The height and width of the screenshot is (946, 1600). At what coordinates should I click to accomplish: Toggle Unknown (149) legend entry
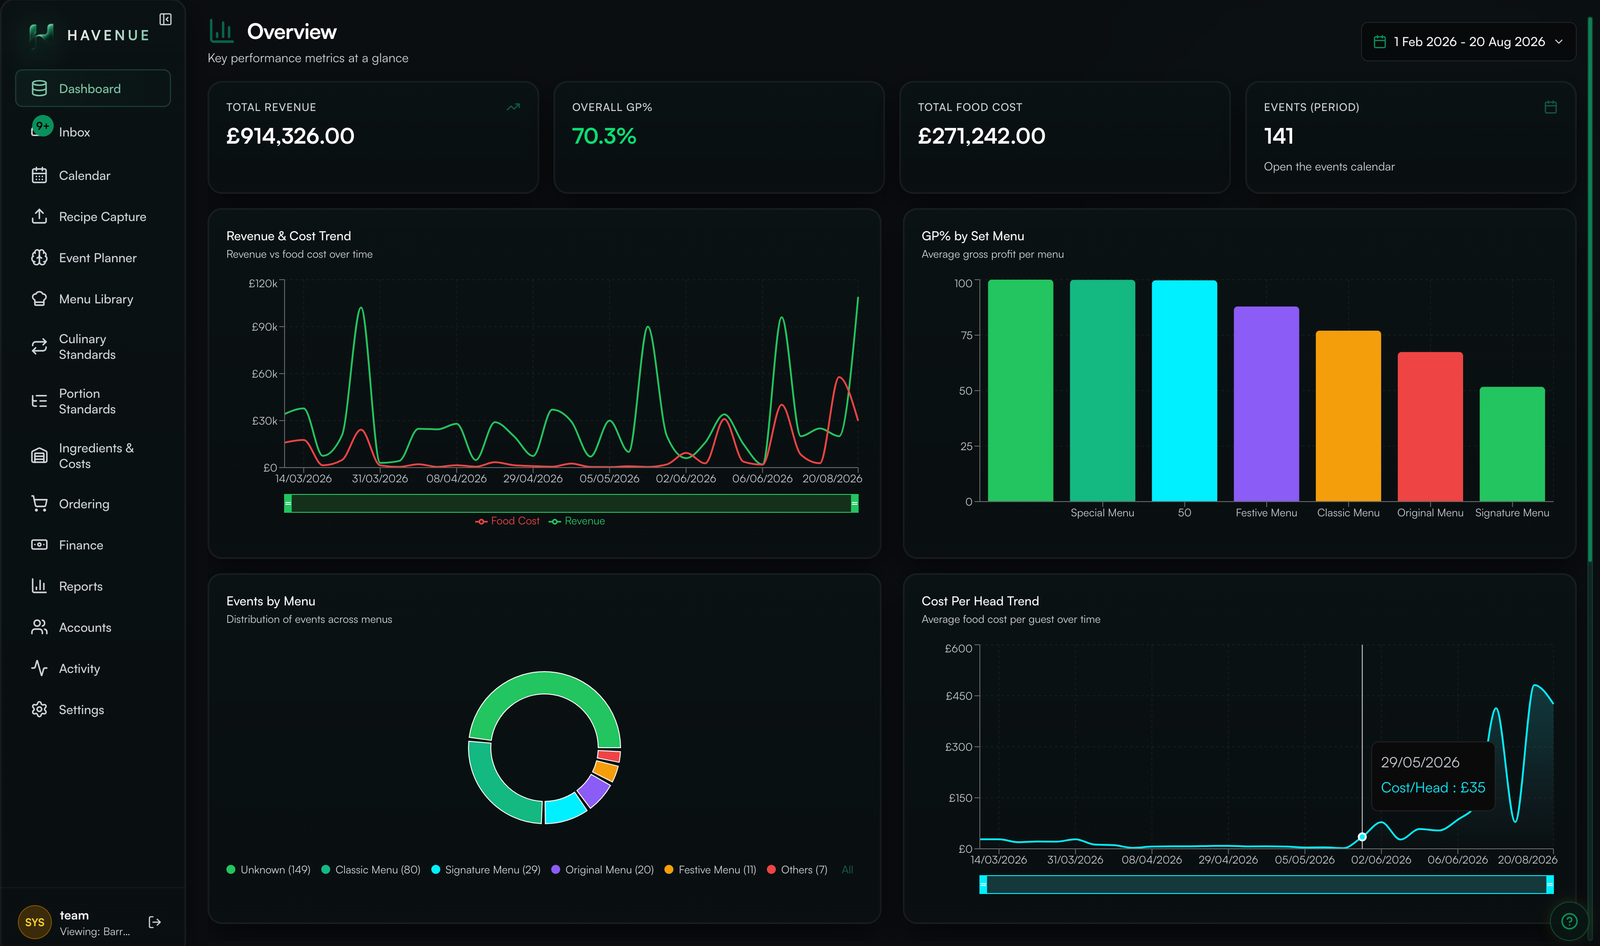coord(269,870)
